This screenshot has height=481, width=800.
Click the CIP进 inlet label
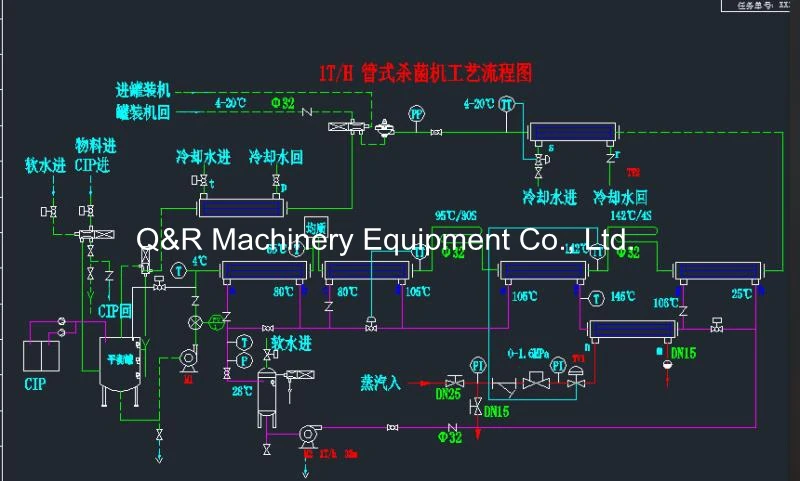[92, 165]
